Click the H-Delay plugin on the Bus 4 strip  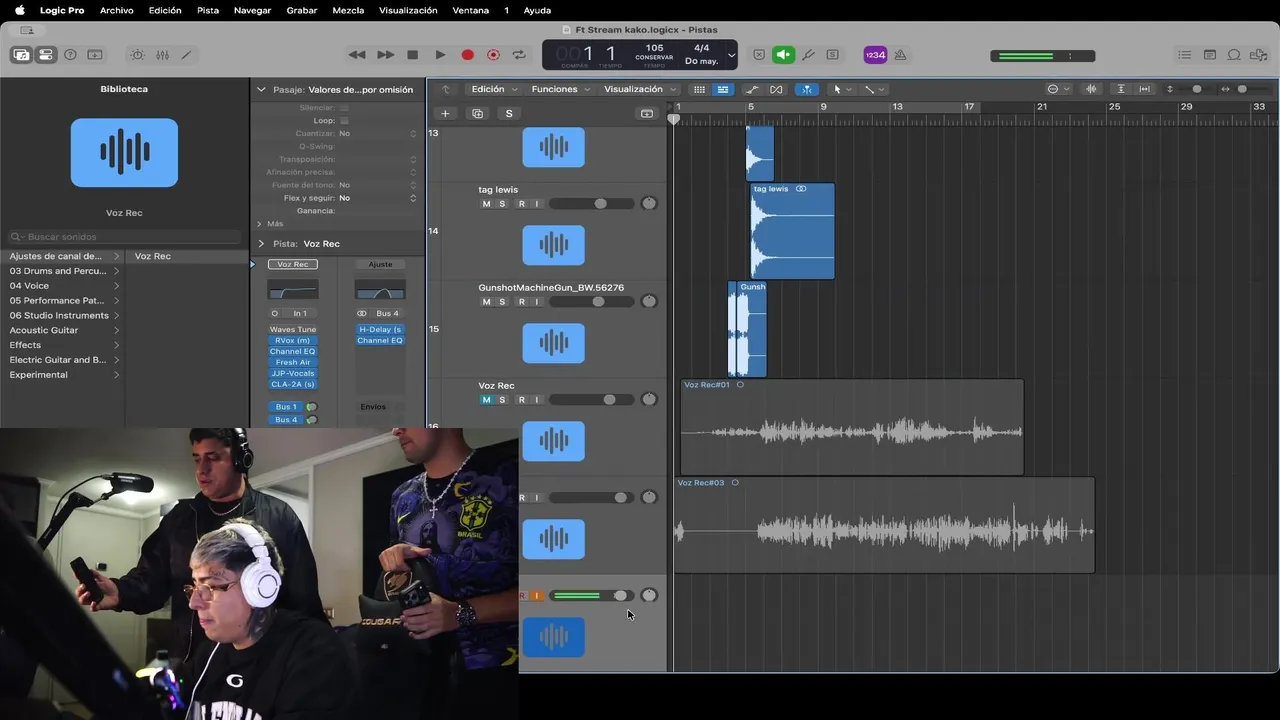(x=380, y=329)
